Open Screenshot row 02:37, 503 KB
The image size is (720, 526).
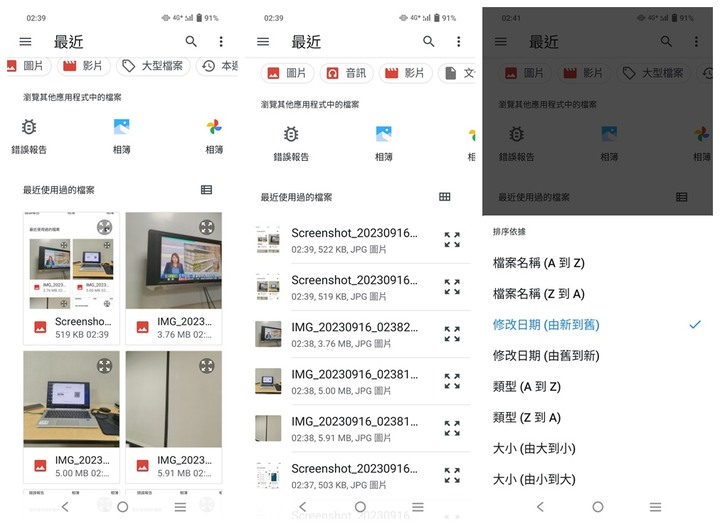tap(363, 476)
